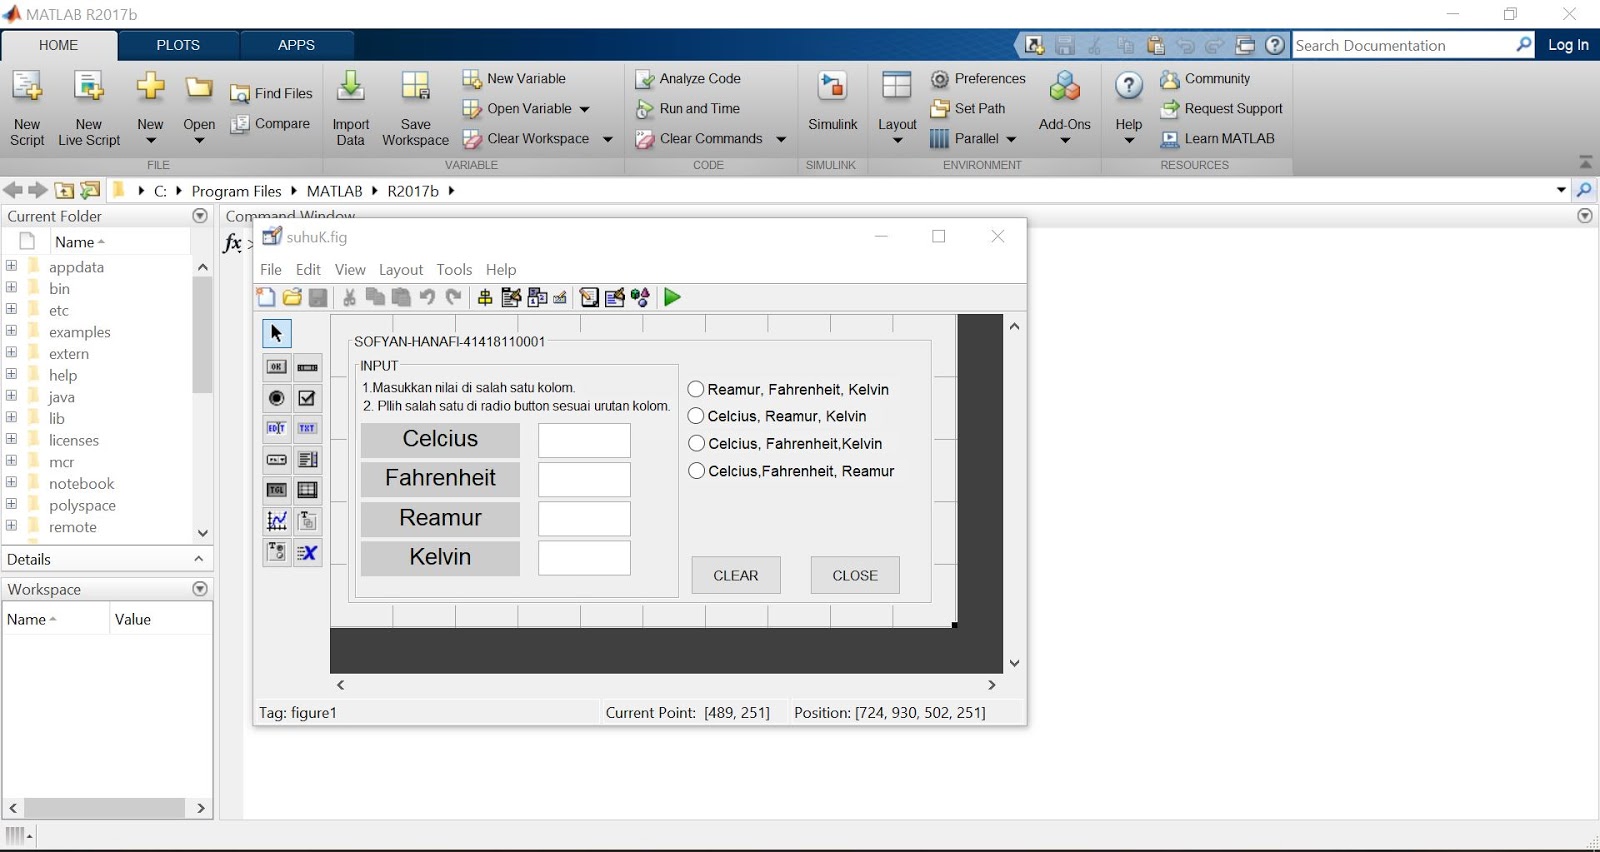Expand the Open Variable dropdown
The image size is (1600, 852).
tap(585, 109)
